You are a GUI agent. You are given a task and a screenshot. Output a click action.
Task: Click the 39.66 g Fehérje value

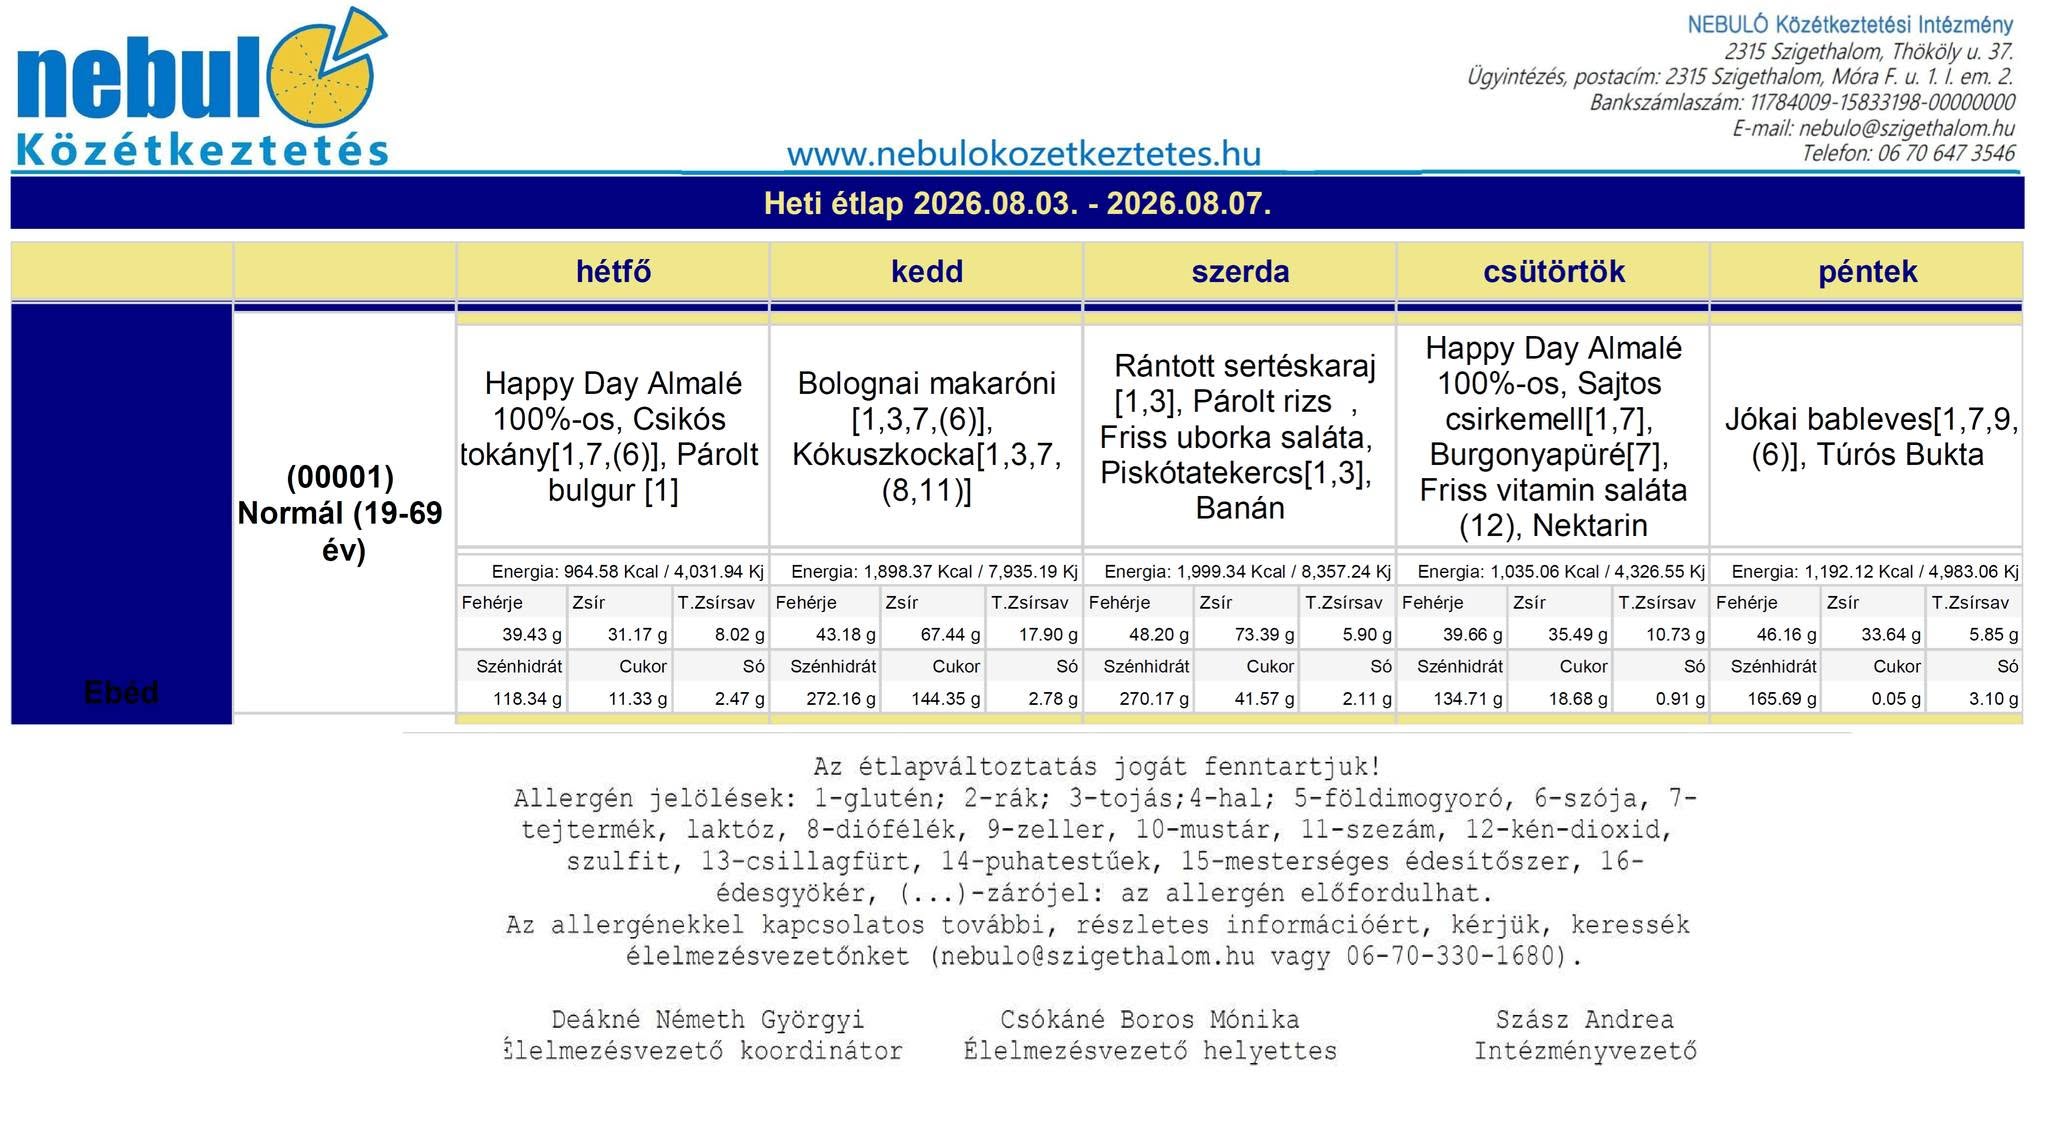1472,635
